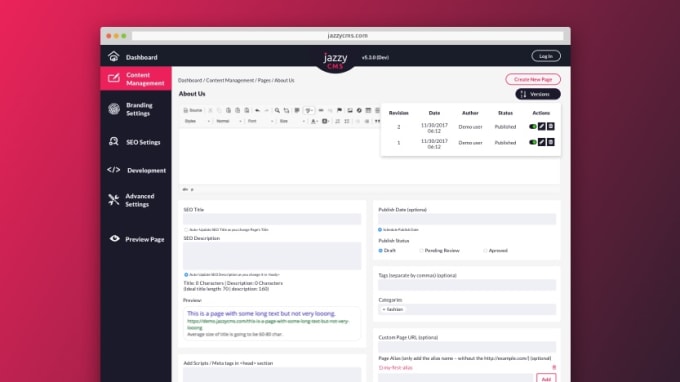Open the Size dropdown in editor

(x=293, y=121)
